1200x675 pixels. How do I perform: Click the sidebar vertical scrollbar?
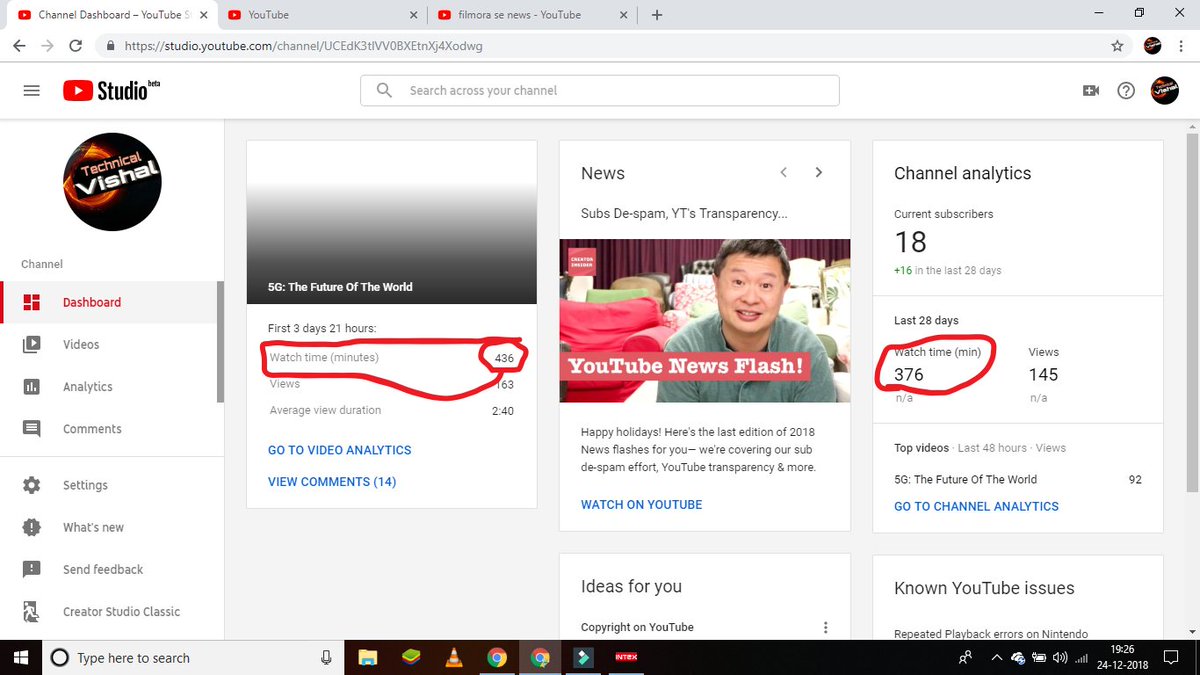[x=221, y=343]
